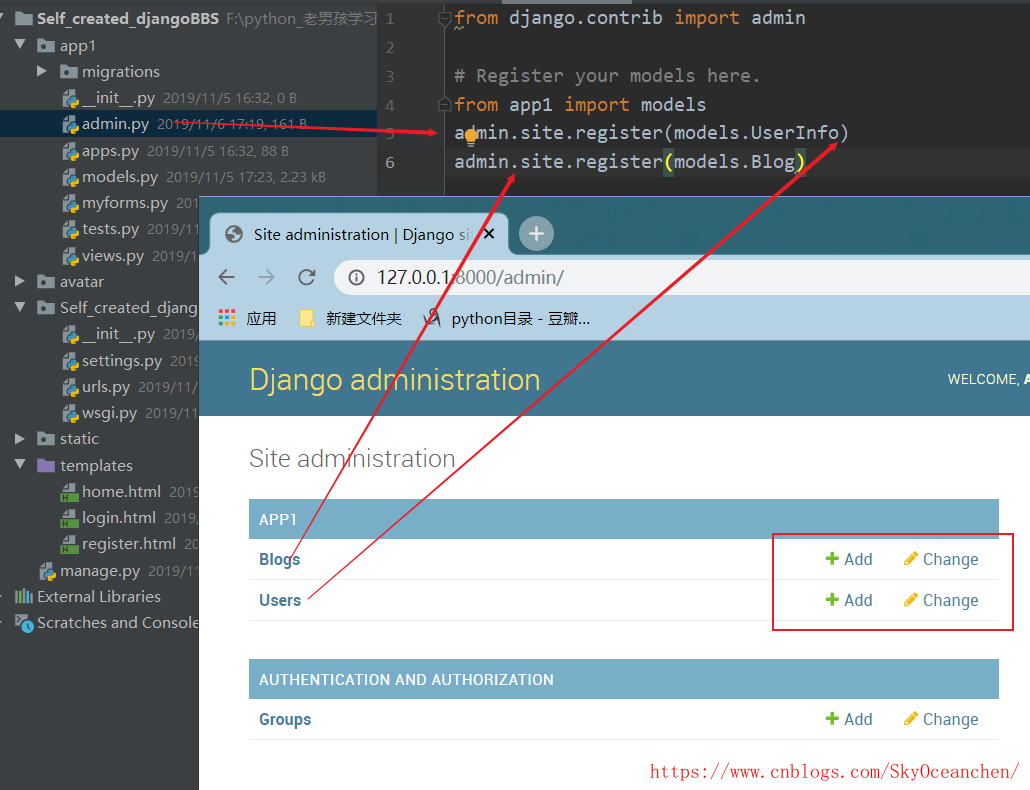Click the address bar URL field
This screenshot has width=1030, height=790.
click(x=681, y=277)
